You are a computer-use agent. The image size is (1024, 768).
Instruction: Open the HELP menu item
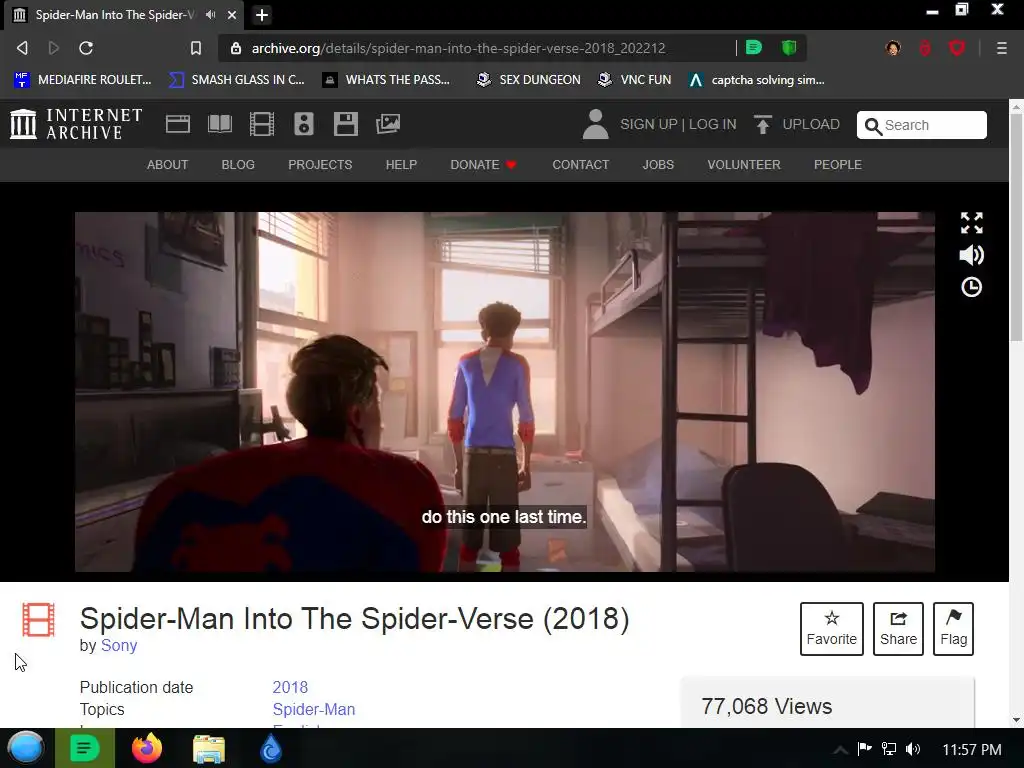(401, 165)
